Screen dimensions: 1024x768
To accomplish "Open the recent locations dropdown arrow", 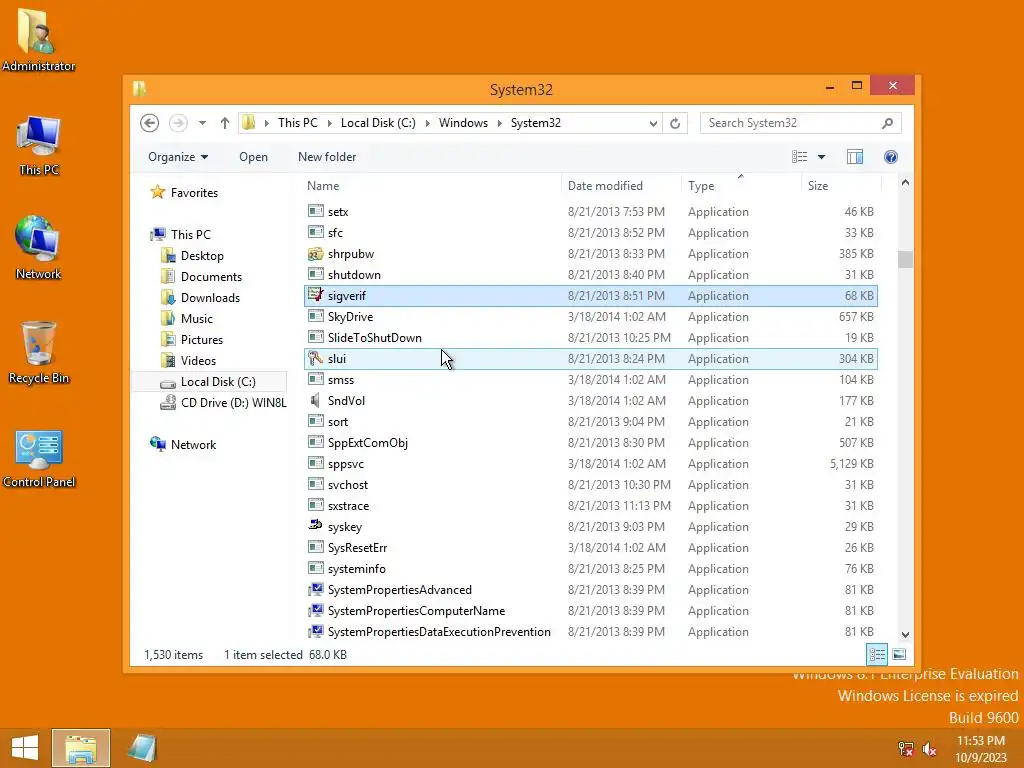I will point(202,123).
